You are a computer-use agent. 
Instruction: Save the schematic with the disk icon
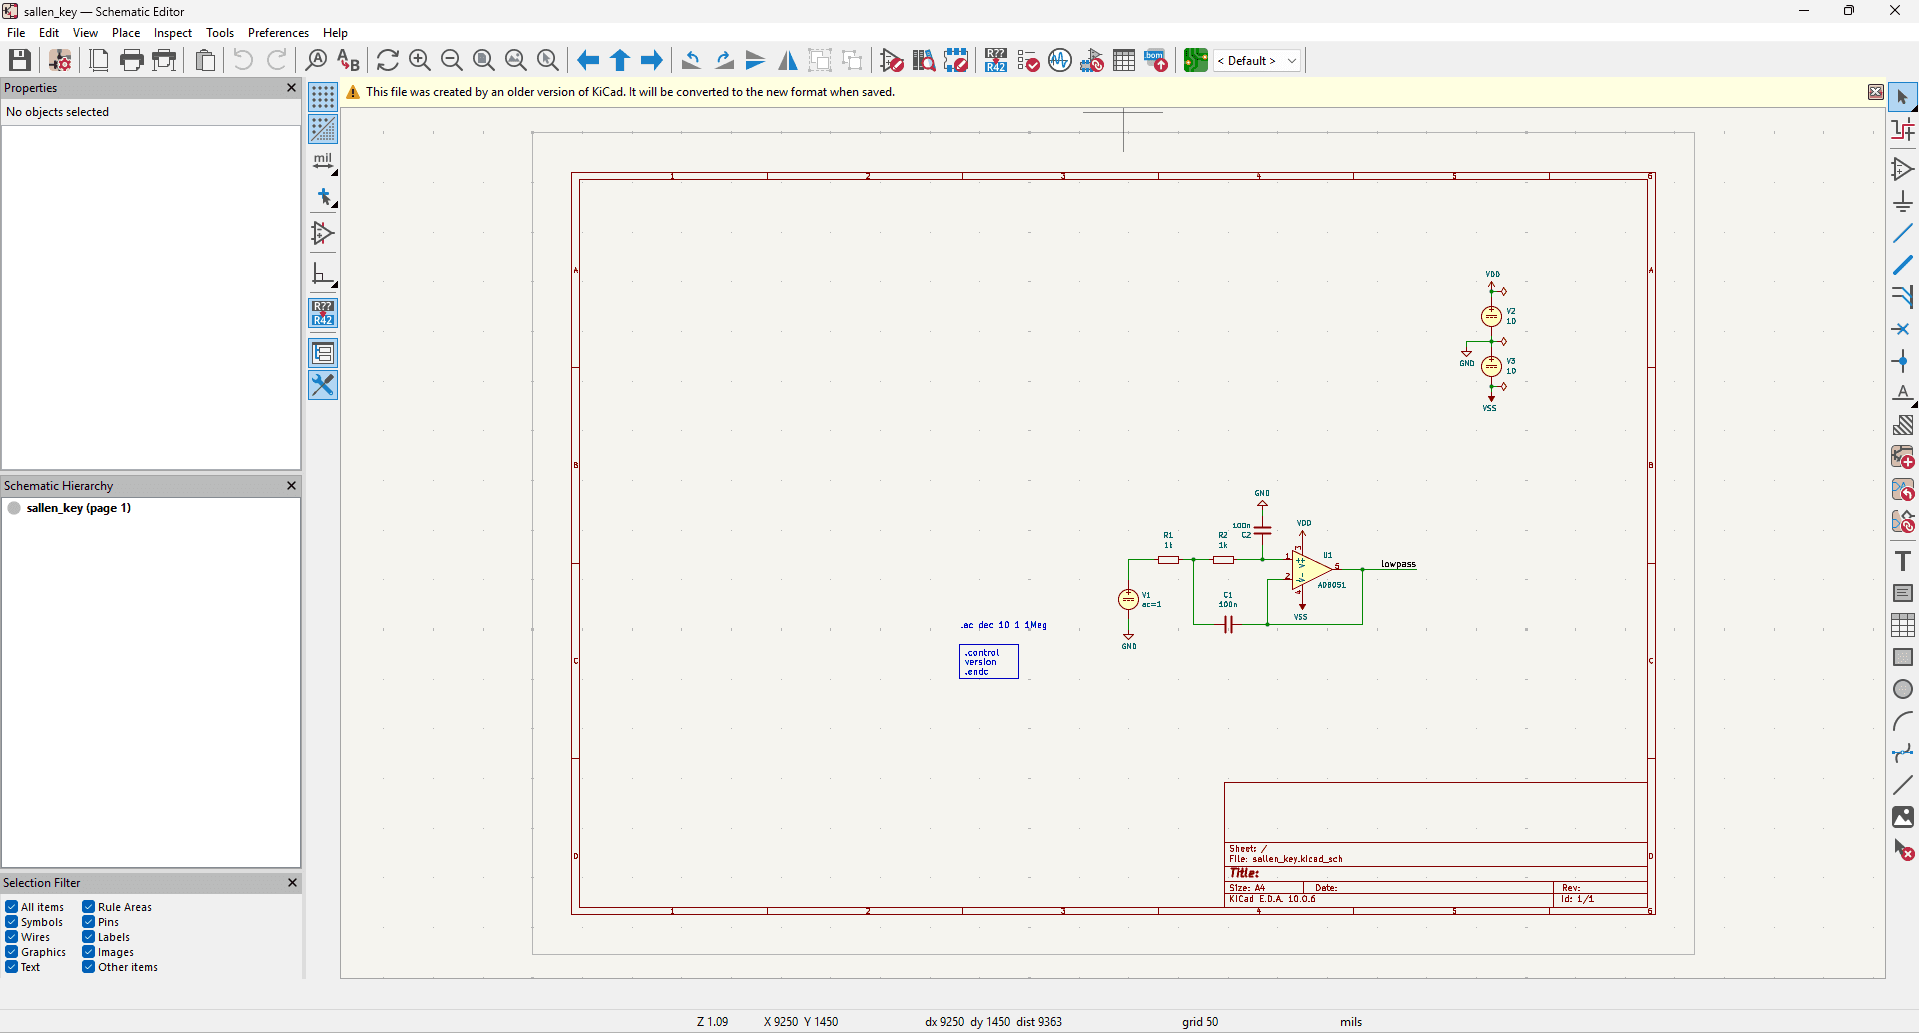20,60
